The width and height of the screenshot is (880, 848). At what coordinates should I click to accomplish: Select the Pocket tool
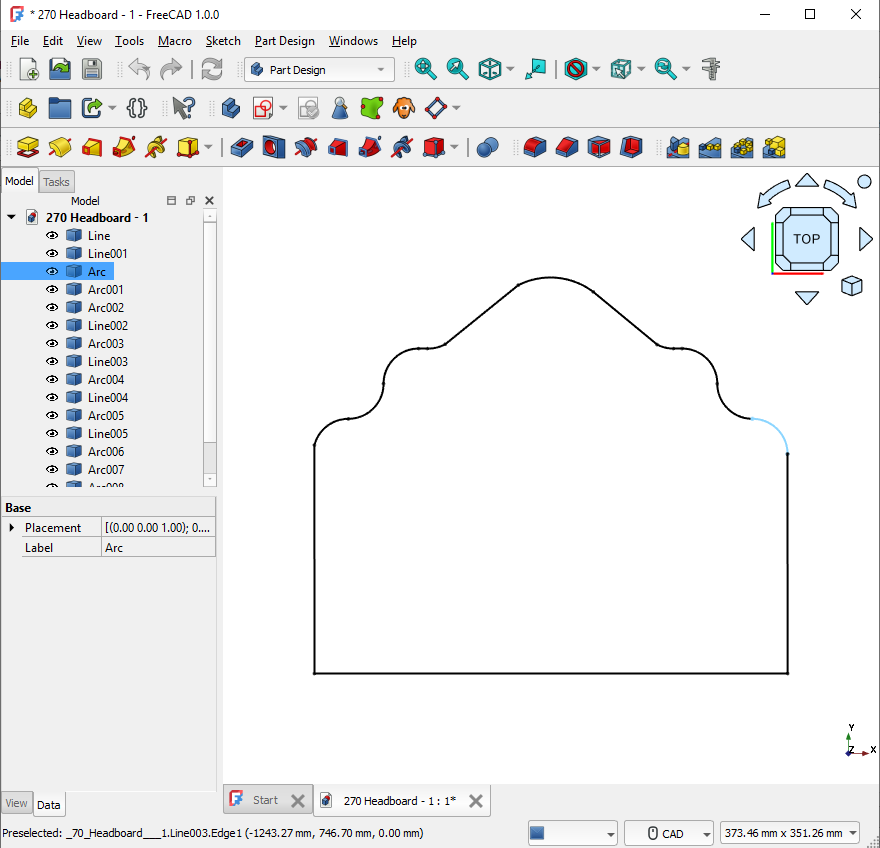point(242,148)
